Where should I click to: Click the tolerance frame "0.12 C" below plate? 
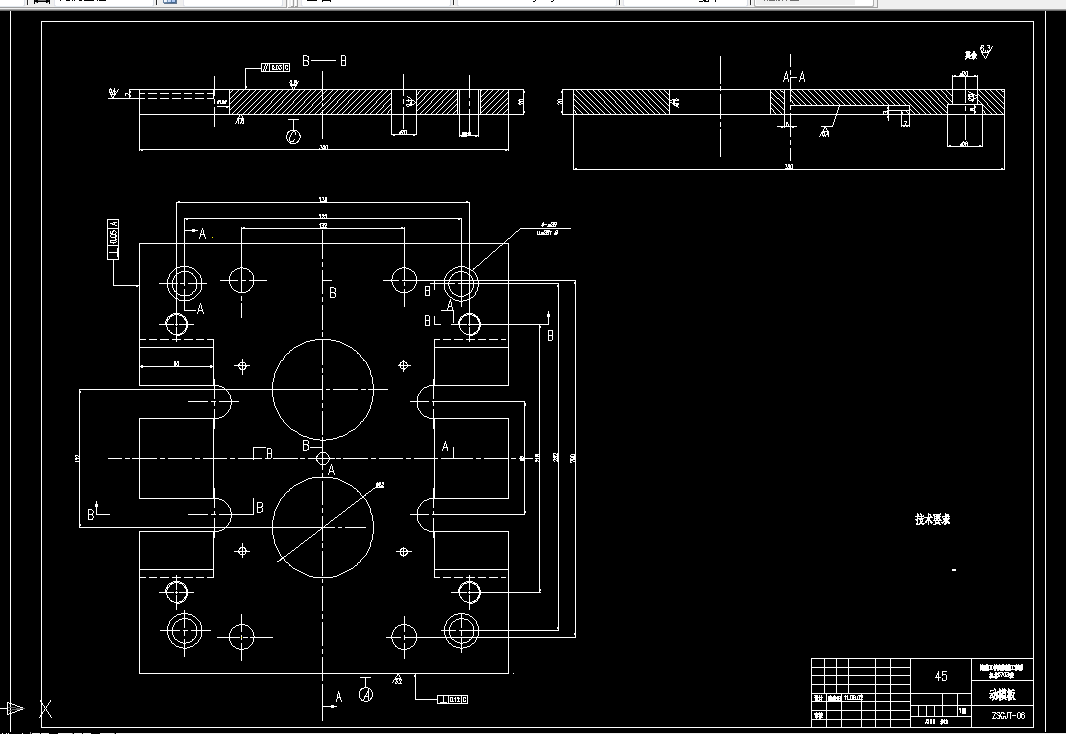[x=452, y=699]
